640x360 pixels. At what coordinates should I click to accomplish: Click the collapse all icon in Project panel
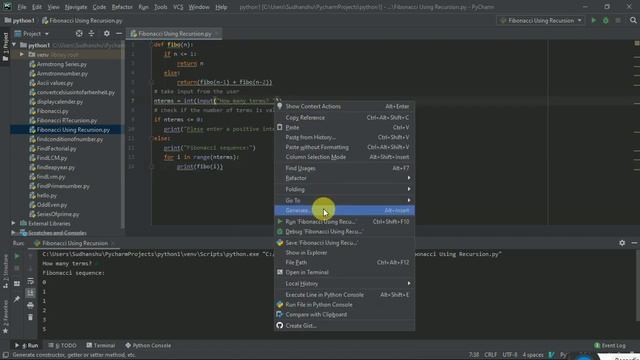[91, 33]
